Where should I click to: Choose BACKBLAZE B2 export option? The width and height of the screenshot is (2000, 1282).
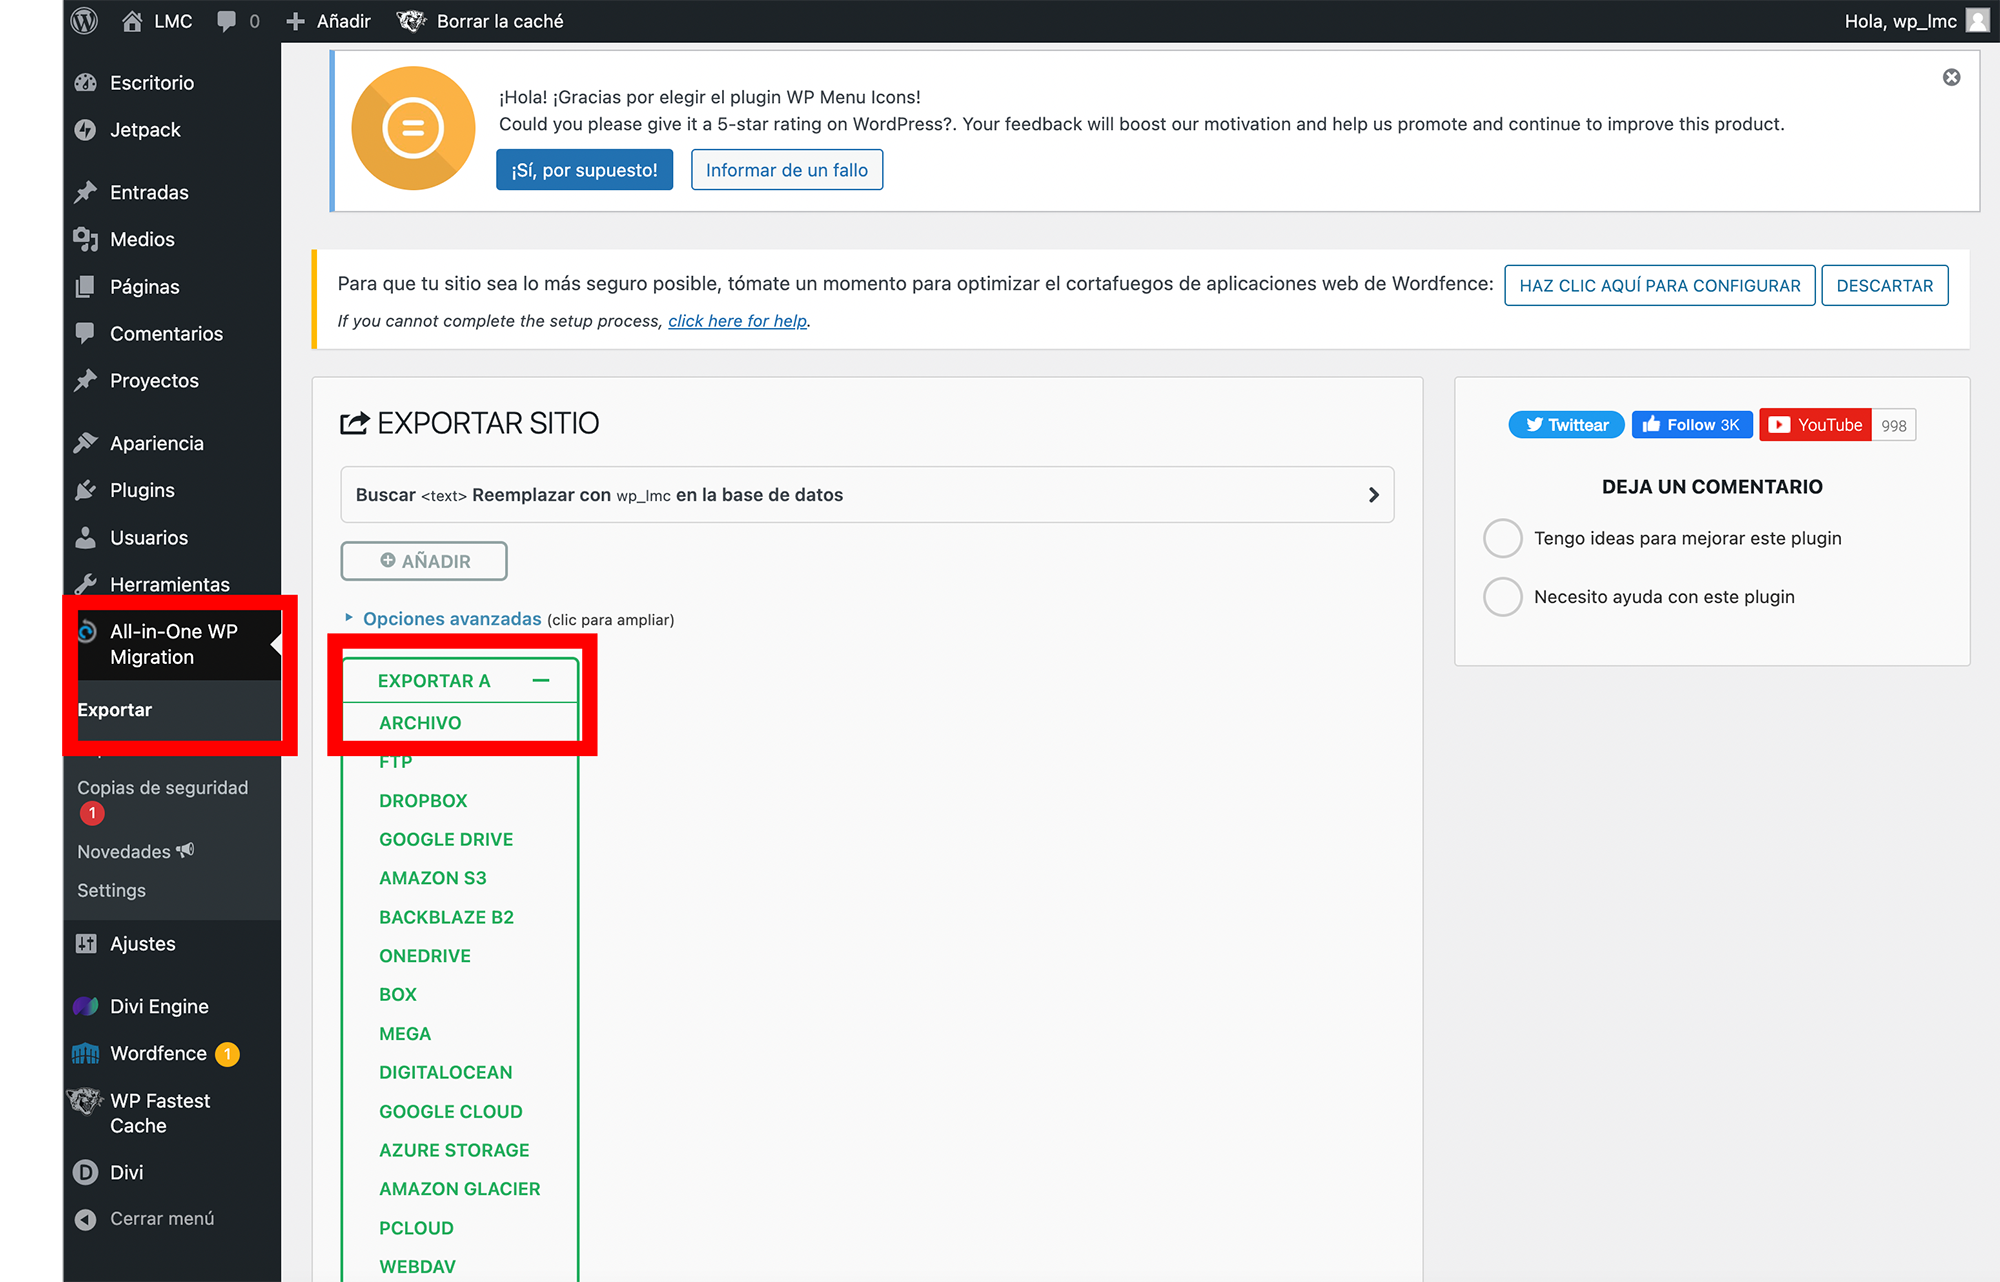coord(446,917)
